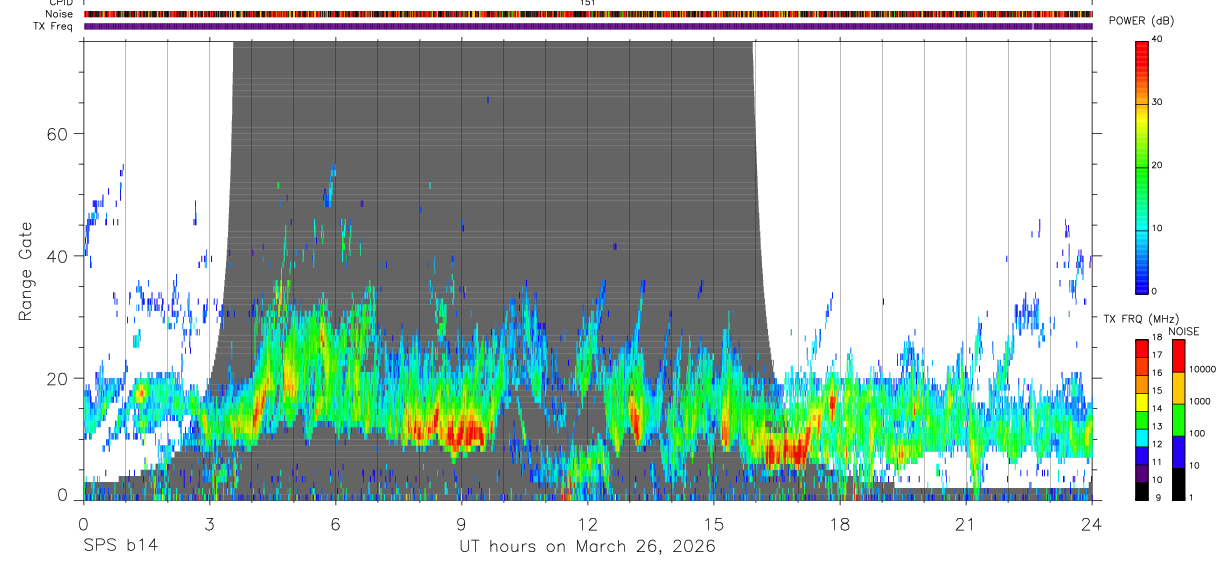Click the 24 tick on UT hours axis
The height and width of the screenshot is (567, 1228).
coord(1091,524)
